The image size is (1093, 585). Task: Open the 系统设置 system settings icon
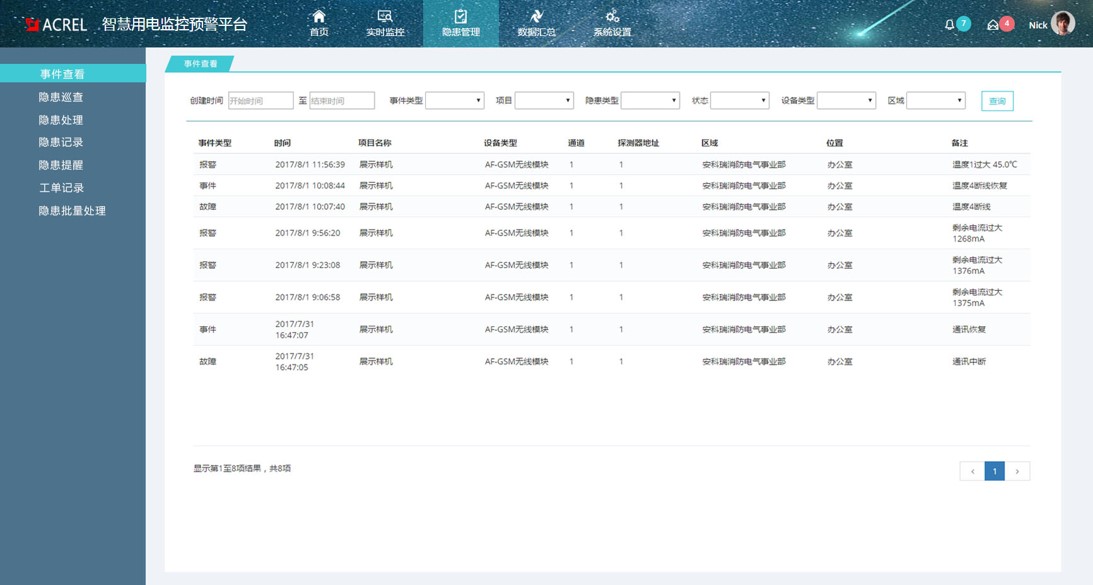(613, 22)
